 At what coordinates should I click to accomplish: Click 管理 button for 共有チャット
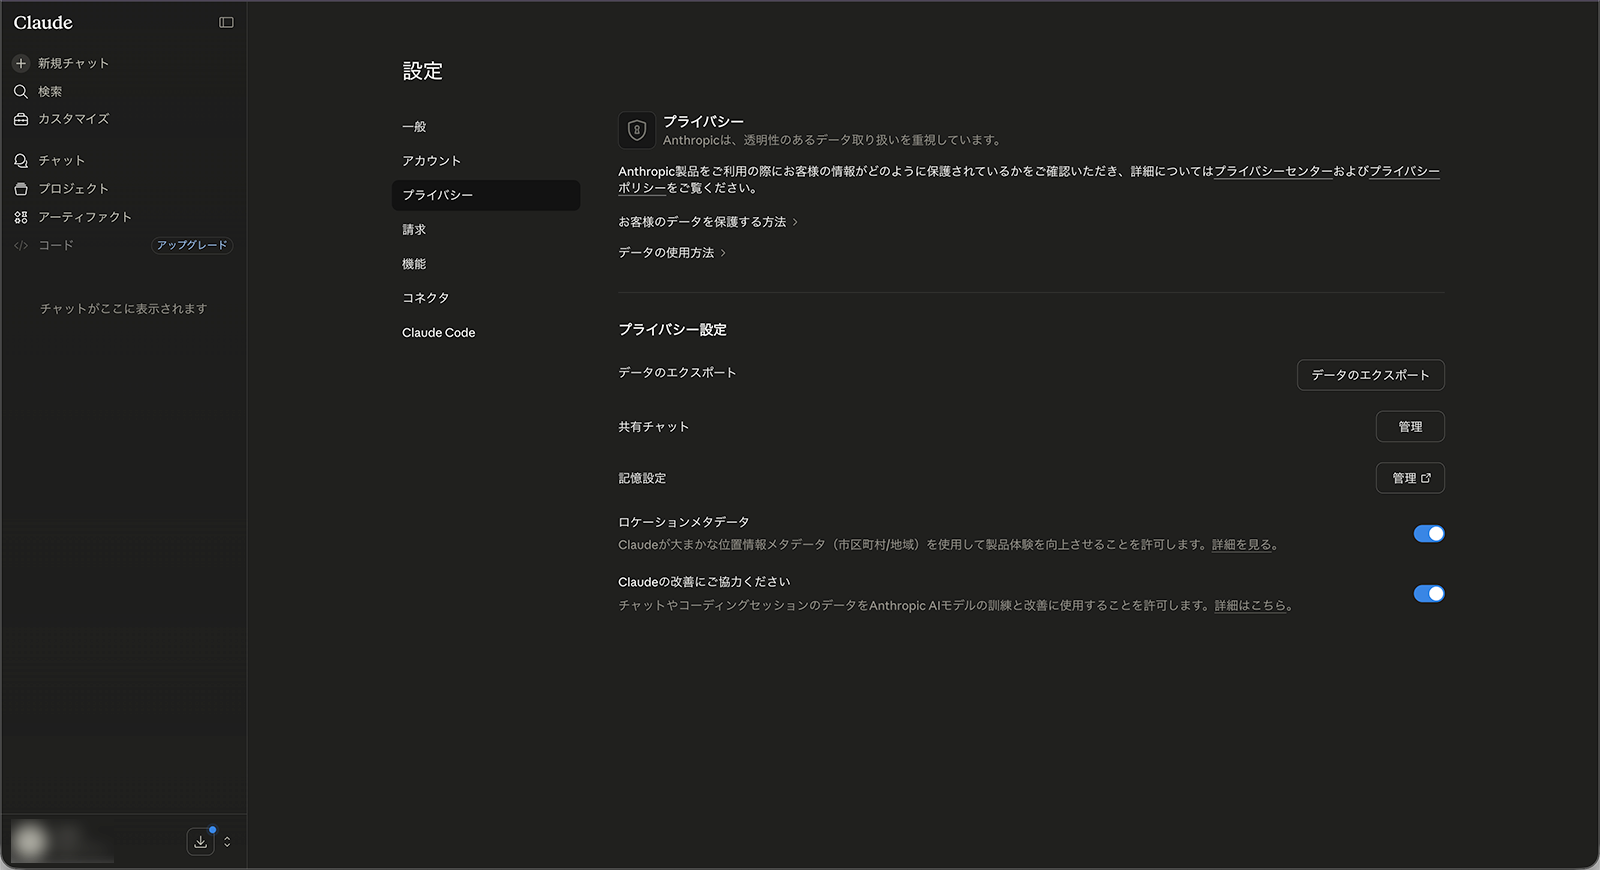coord(1410,427)
